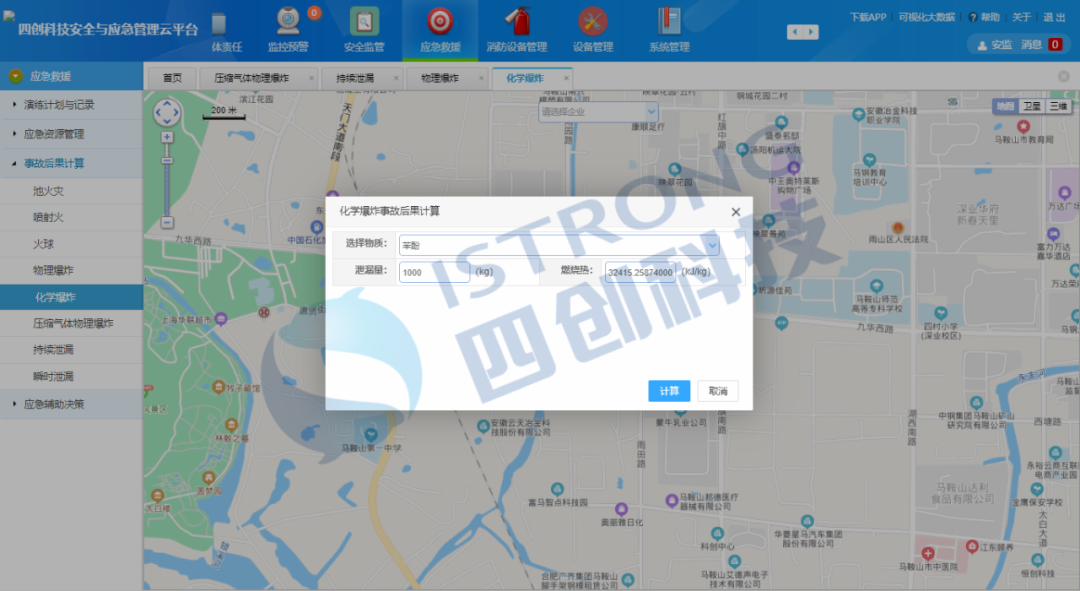Click the 泄漏量 input field

pos(434,272)
